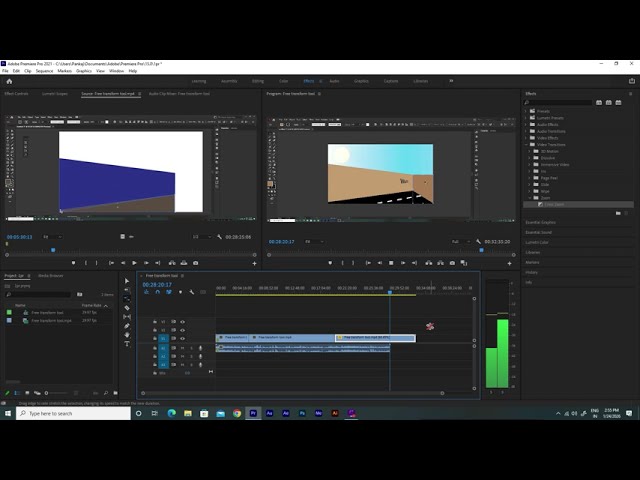
Task: Filter Accelerated Effects in Effects panel
Action: point(599,102)
